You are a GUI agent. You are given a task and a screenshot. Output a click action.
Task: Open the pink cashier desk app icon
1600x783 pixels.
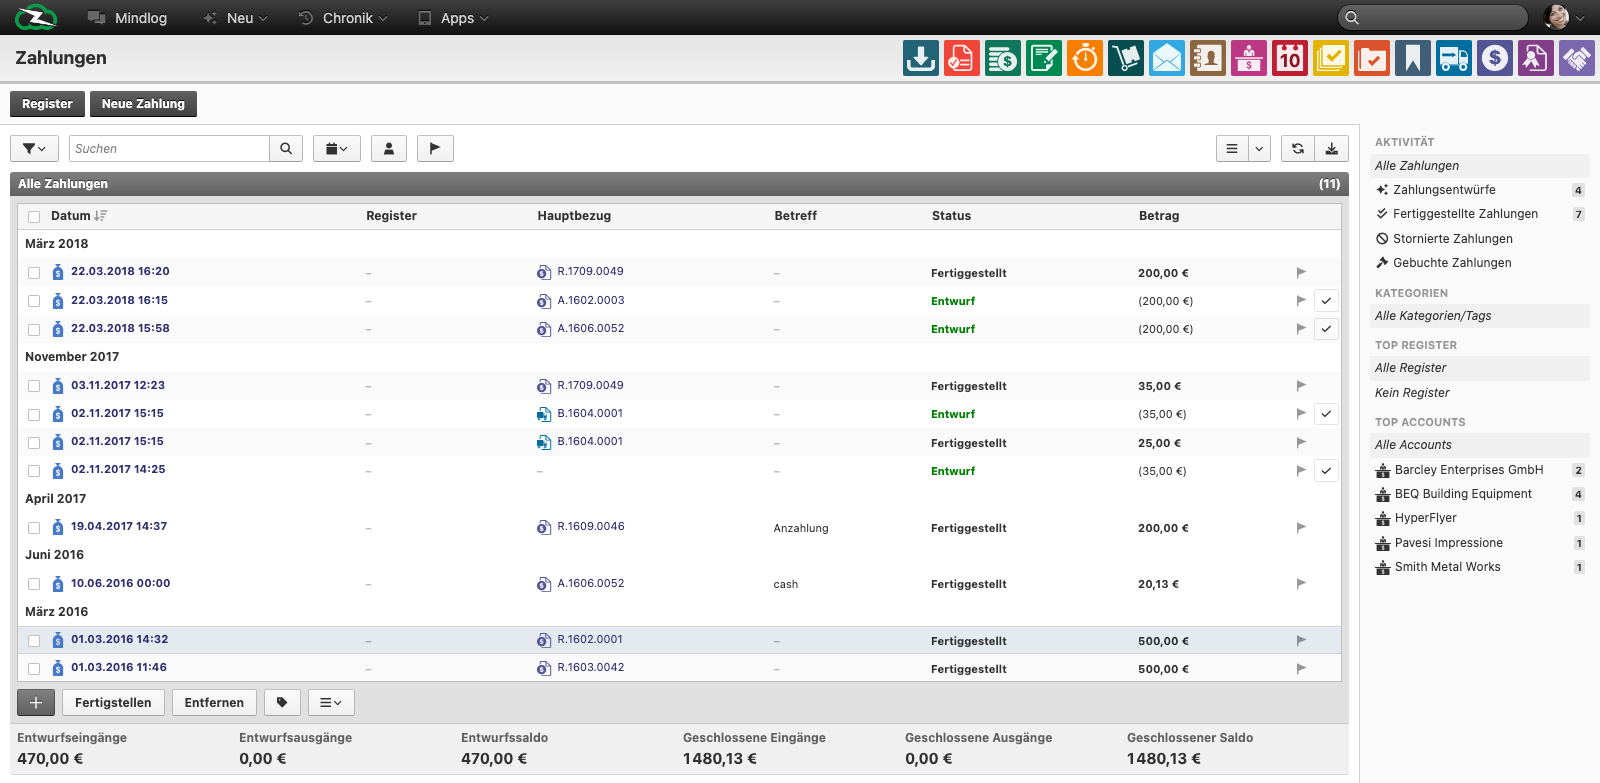[1248, 58]
